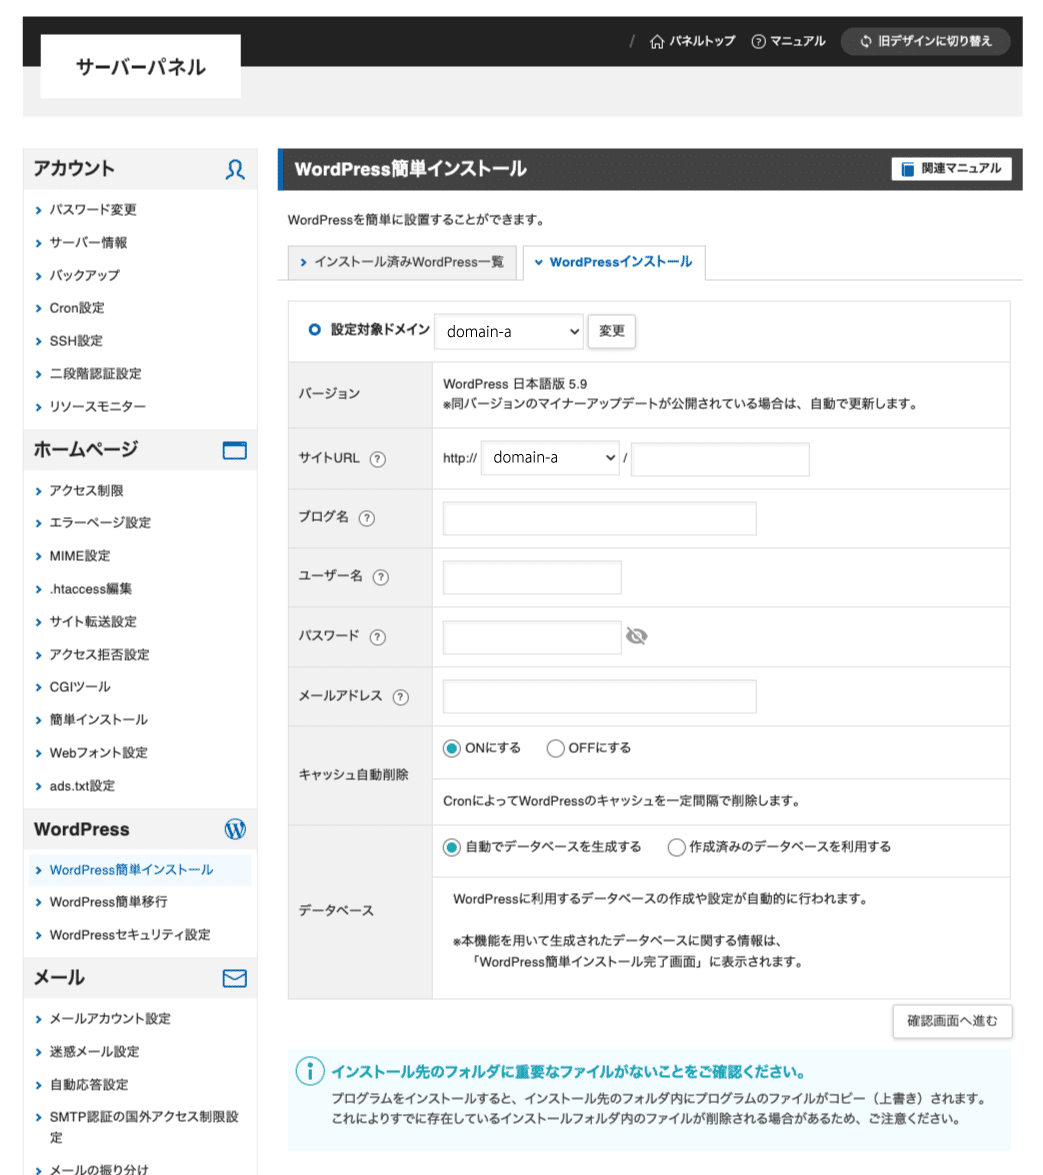Open リソースモニター in sidebar
1043x1175 pixels.
point(97,407)
